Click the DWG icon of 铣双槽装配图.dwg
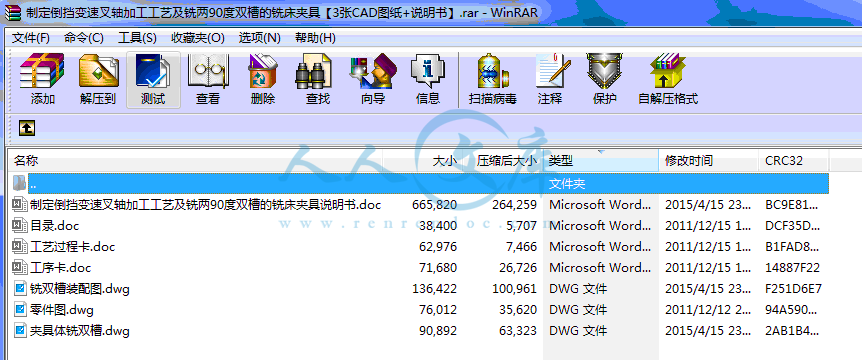This screenshot has width=862, height=360. pos(20,289)
